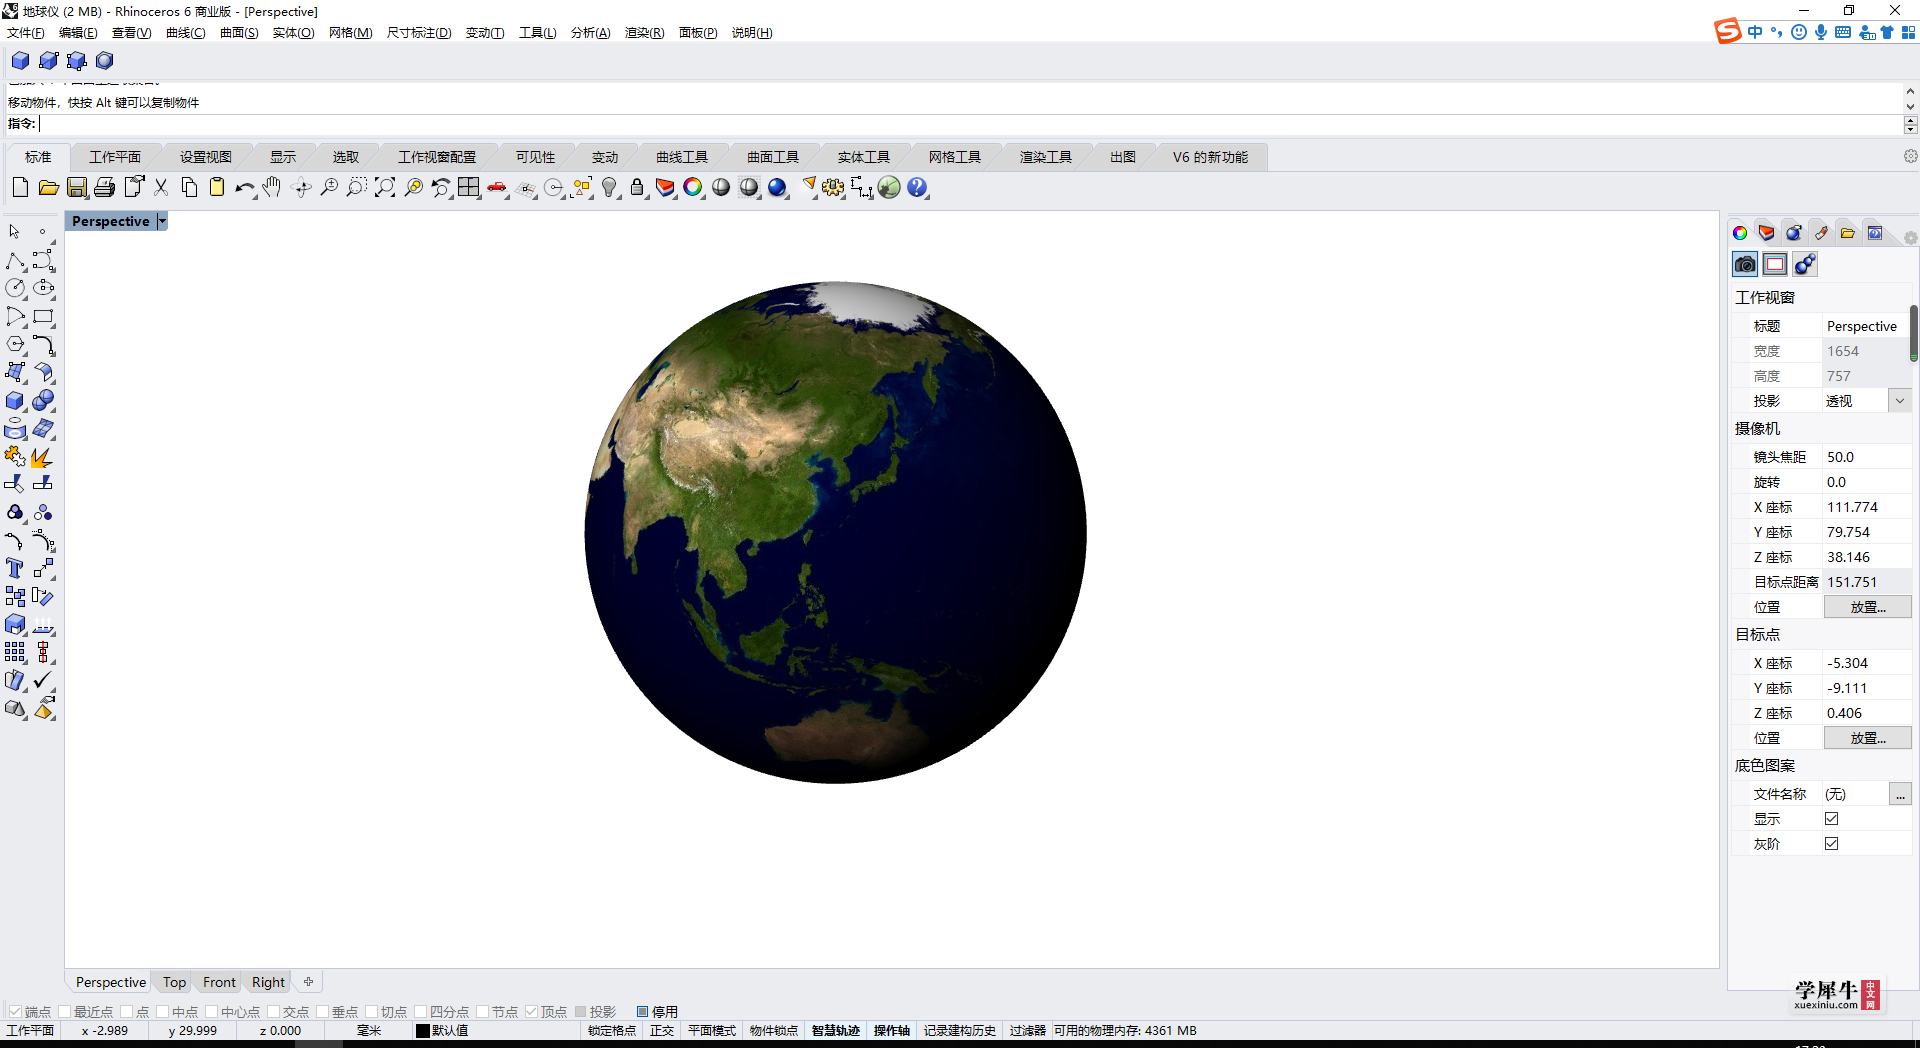
Task: Select the Text object T tool
Action: (15, 568)
